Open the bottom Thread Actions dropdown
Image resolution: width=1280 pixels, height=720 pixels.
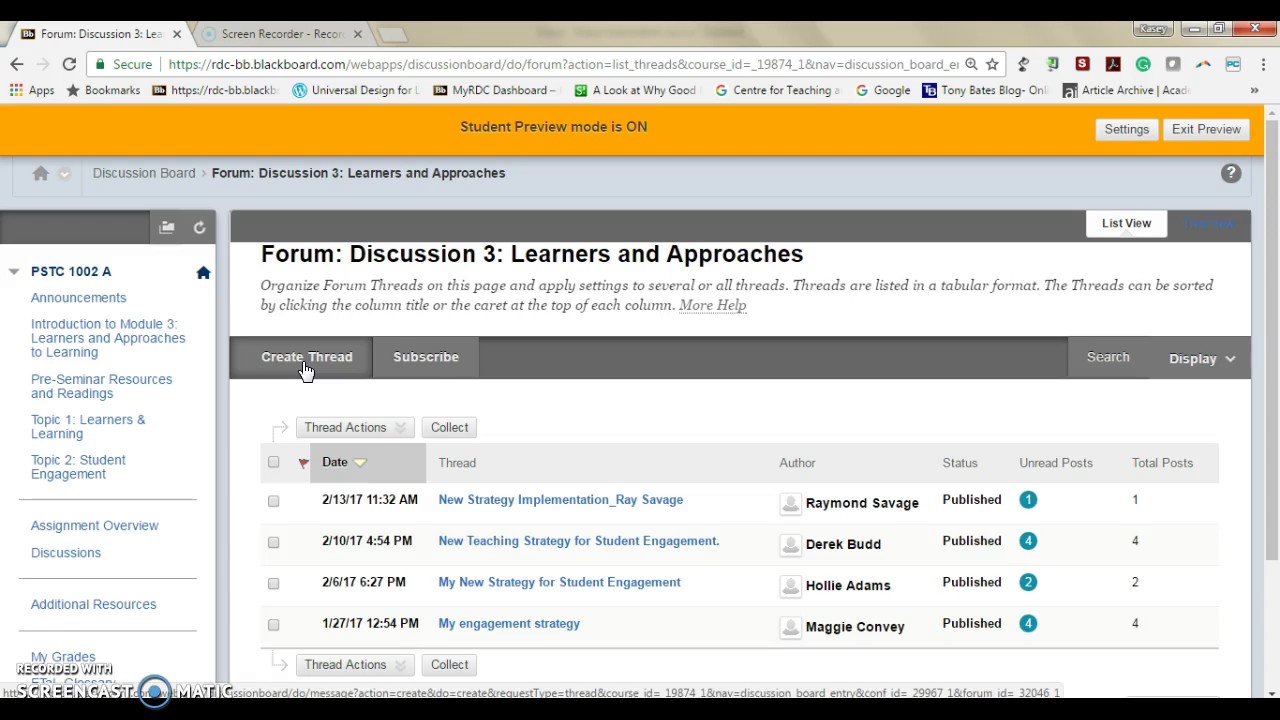[355, 664]
